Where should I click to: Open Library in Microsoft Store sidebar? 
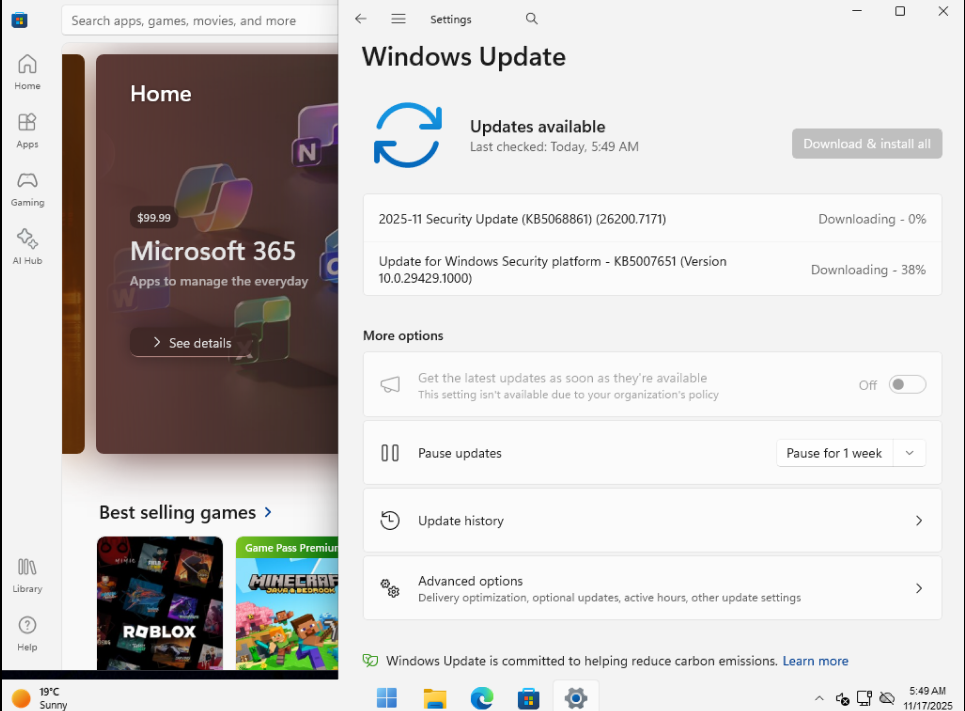(27, 575)
